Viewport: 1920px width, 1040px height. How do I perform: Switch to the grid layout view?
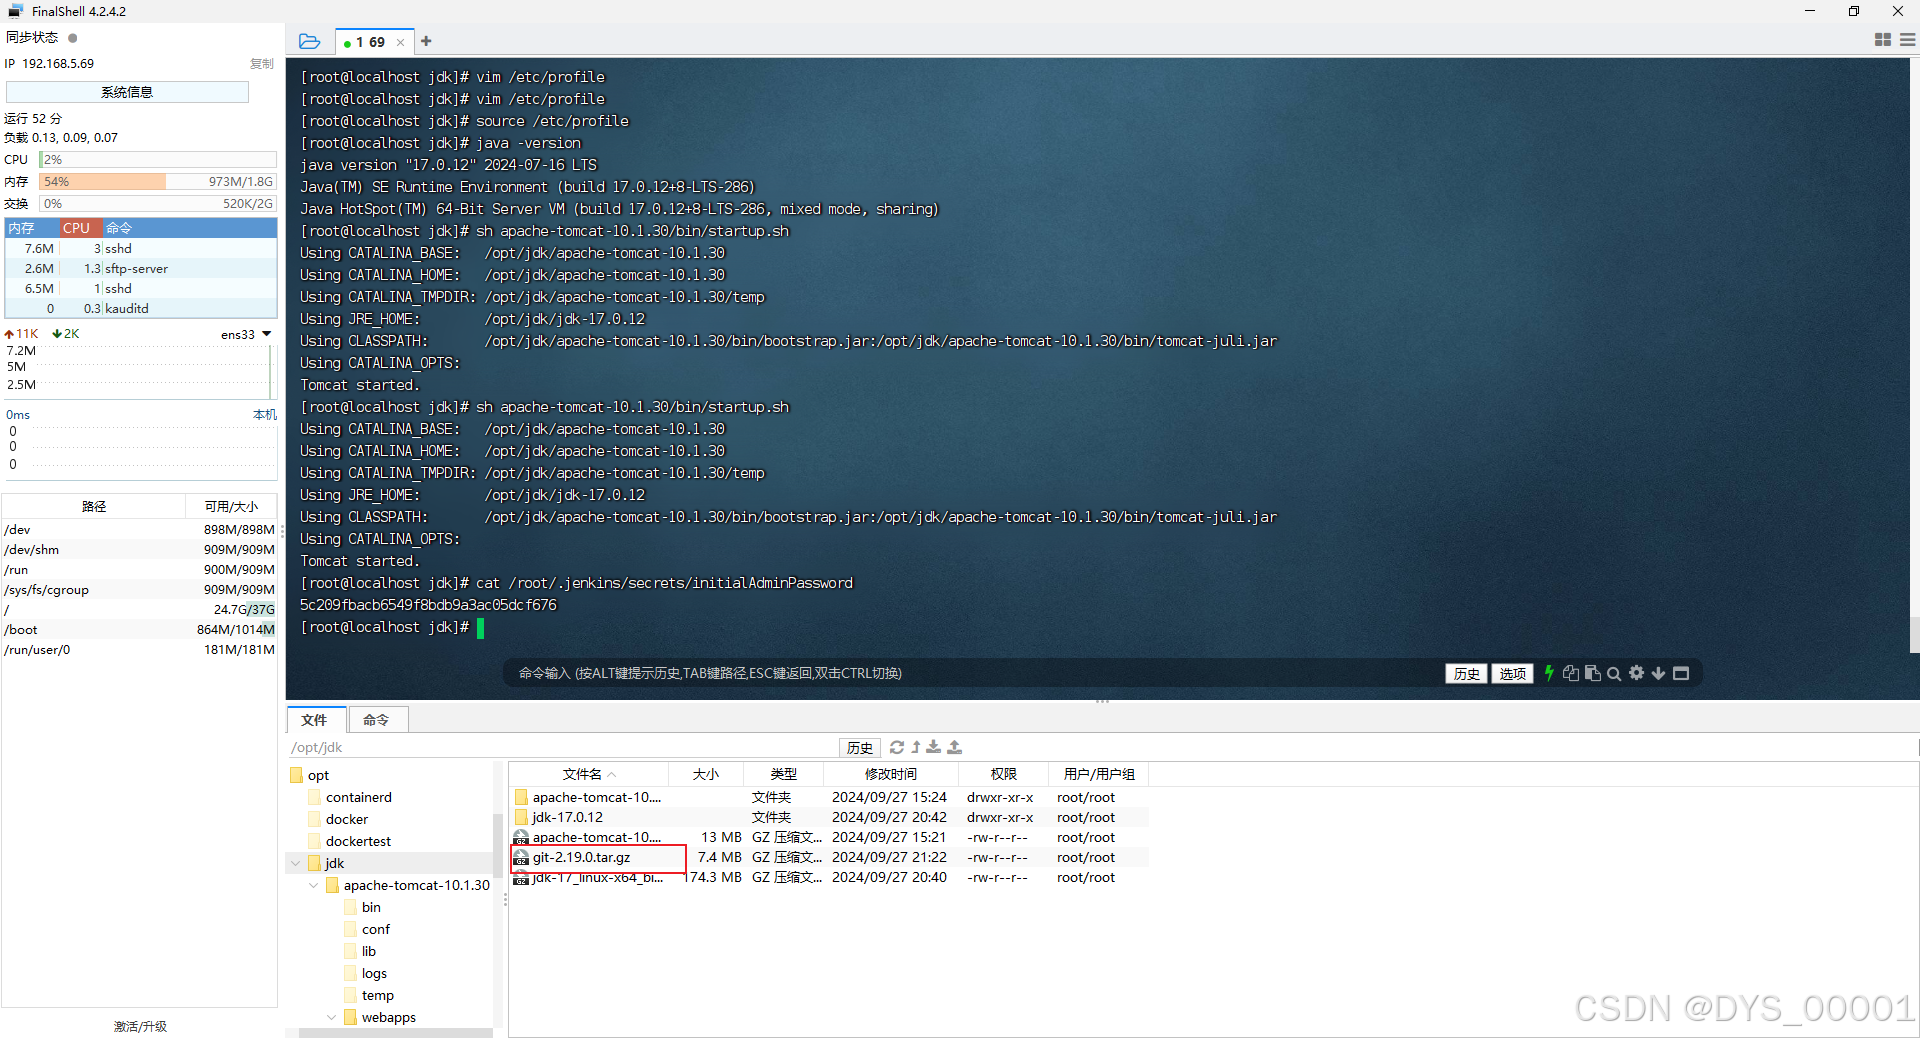[1882, 40]
